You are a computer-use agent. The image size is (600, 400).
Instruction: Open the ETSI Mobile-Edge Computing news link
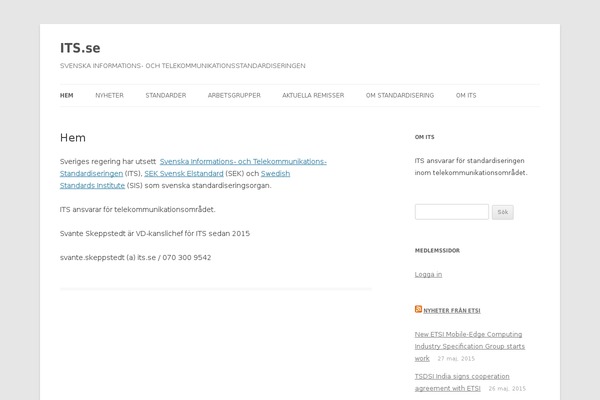[470, 346]
